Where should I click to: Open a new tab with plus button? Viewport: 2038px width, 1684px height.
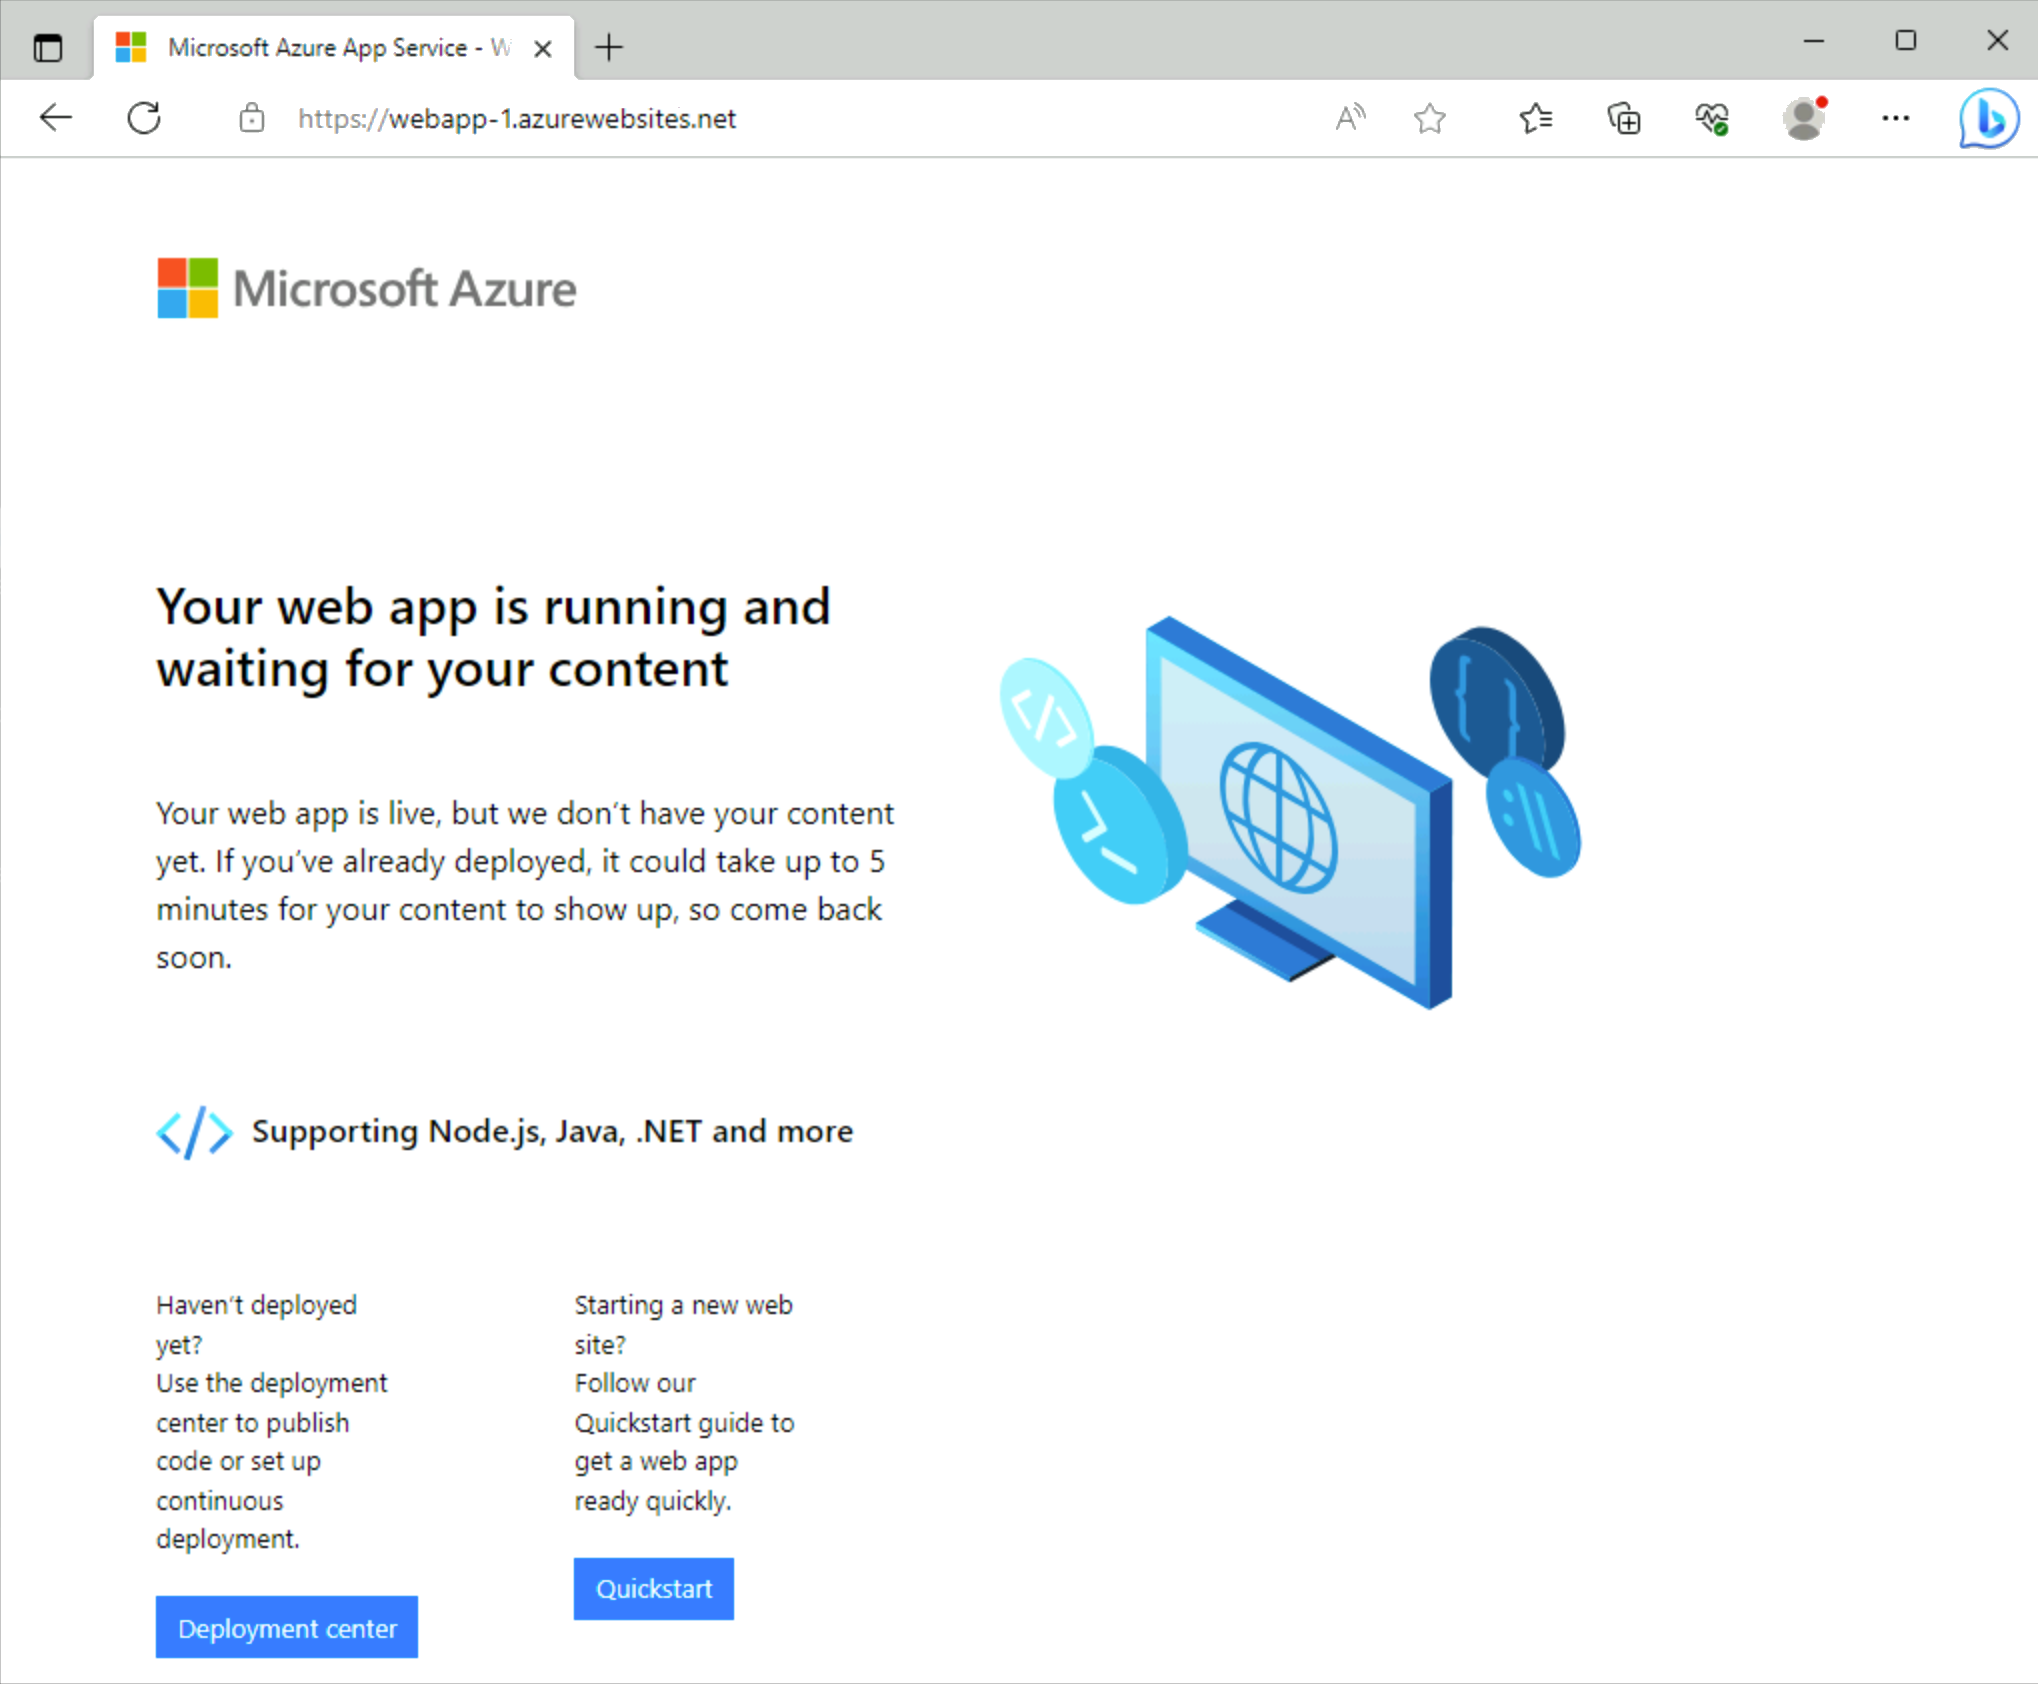click(609, 47)
